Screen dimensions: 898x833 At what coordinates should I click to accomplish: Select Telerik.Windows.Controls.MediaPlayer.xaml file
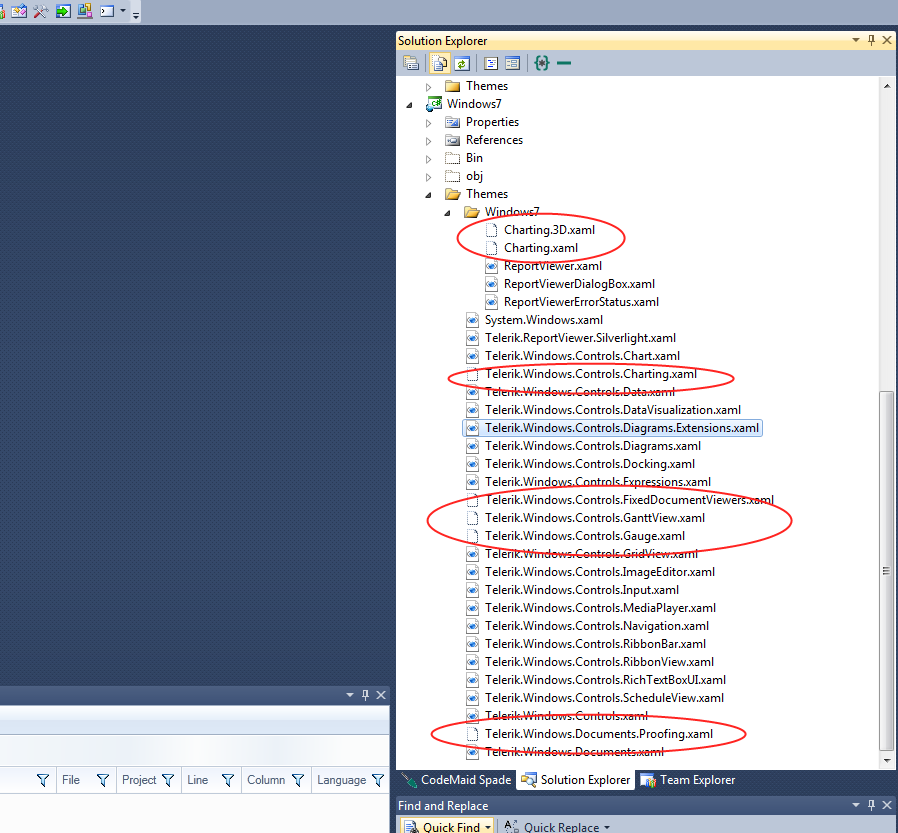pyautogui.click(x=600, y=608)
